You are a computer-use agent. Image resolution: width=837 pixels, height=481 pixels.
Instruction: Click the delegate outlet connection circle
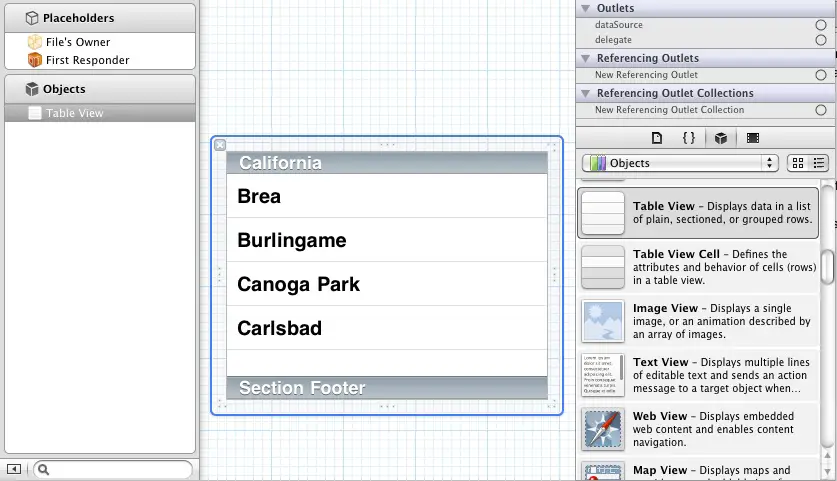point(821,40)
